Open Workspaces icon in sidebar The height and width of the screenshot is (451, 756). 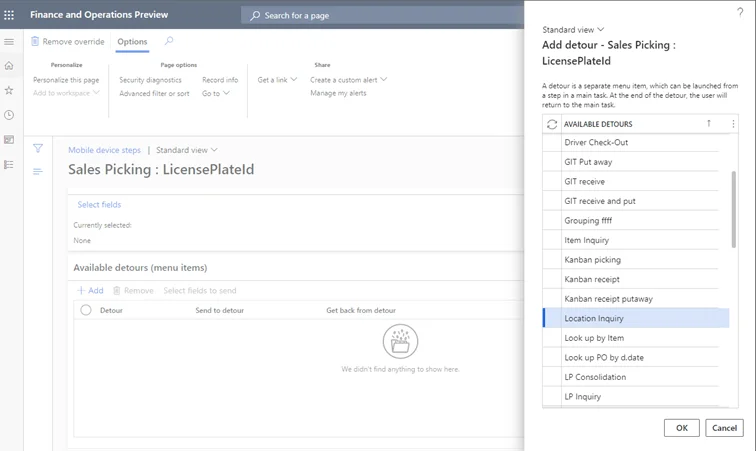(9, 140)
